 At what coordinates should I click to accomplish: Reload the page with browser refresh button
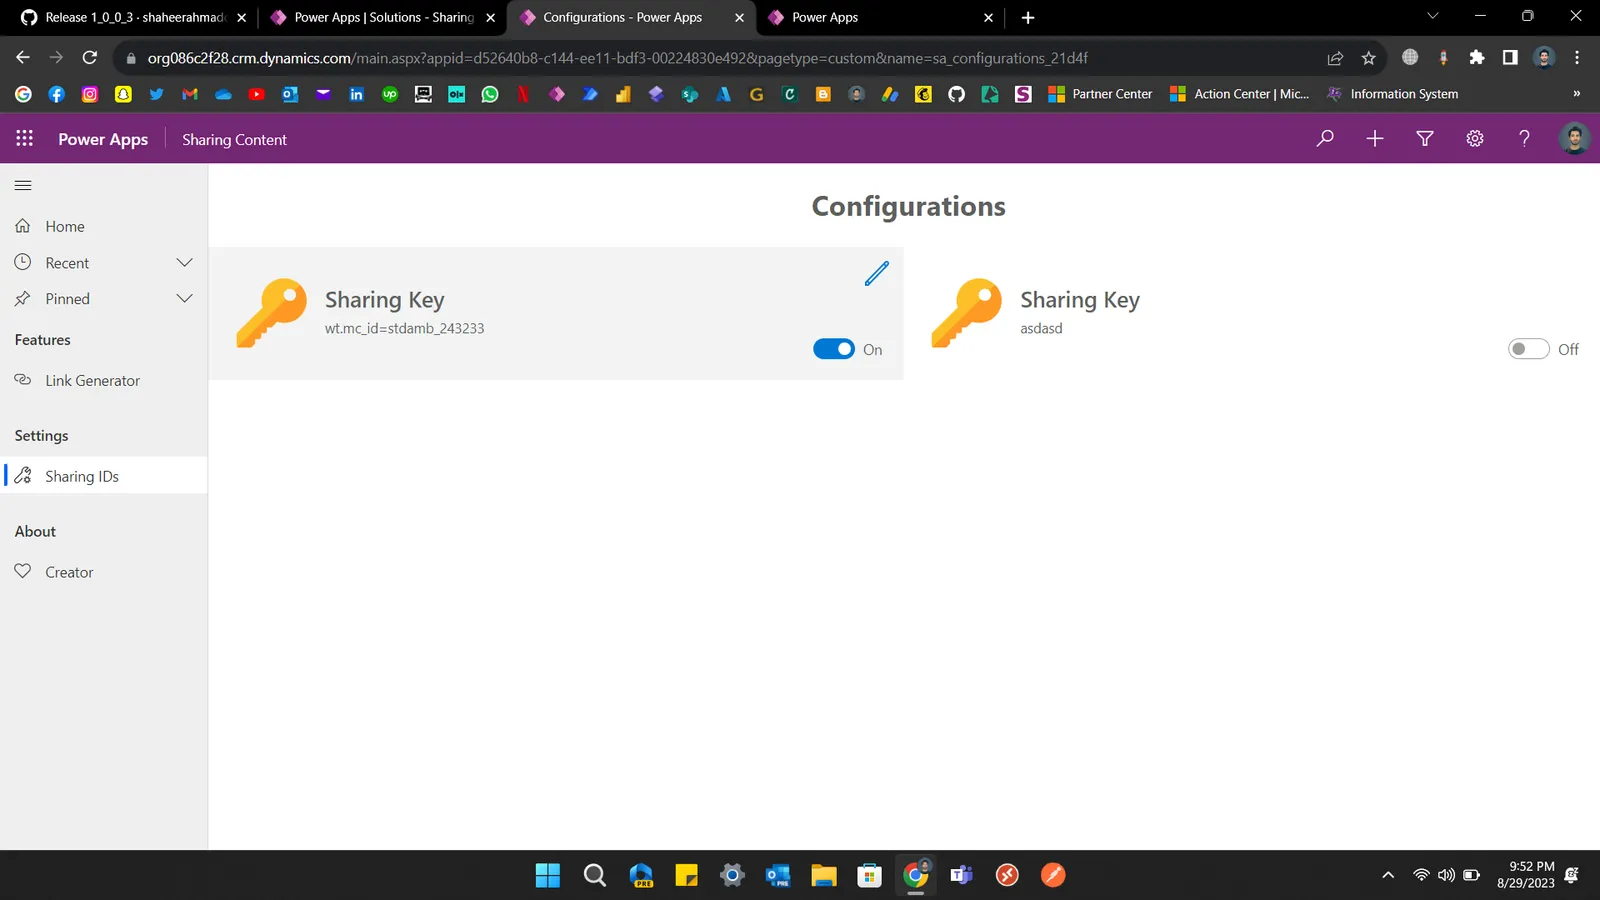(90, 58)
